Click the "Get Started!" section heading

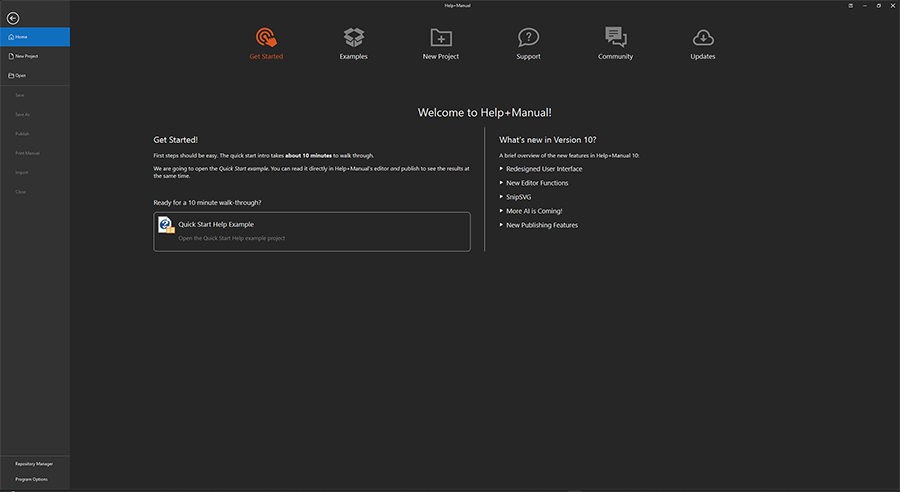[x=176, y=140]
